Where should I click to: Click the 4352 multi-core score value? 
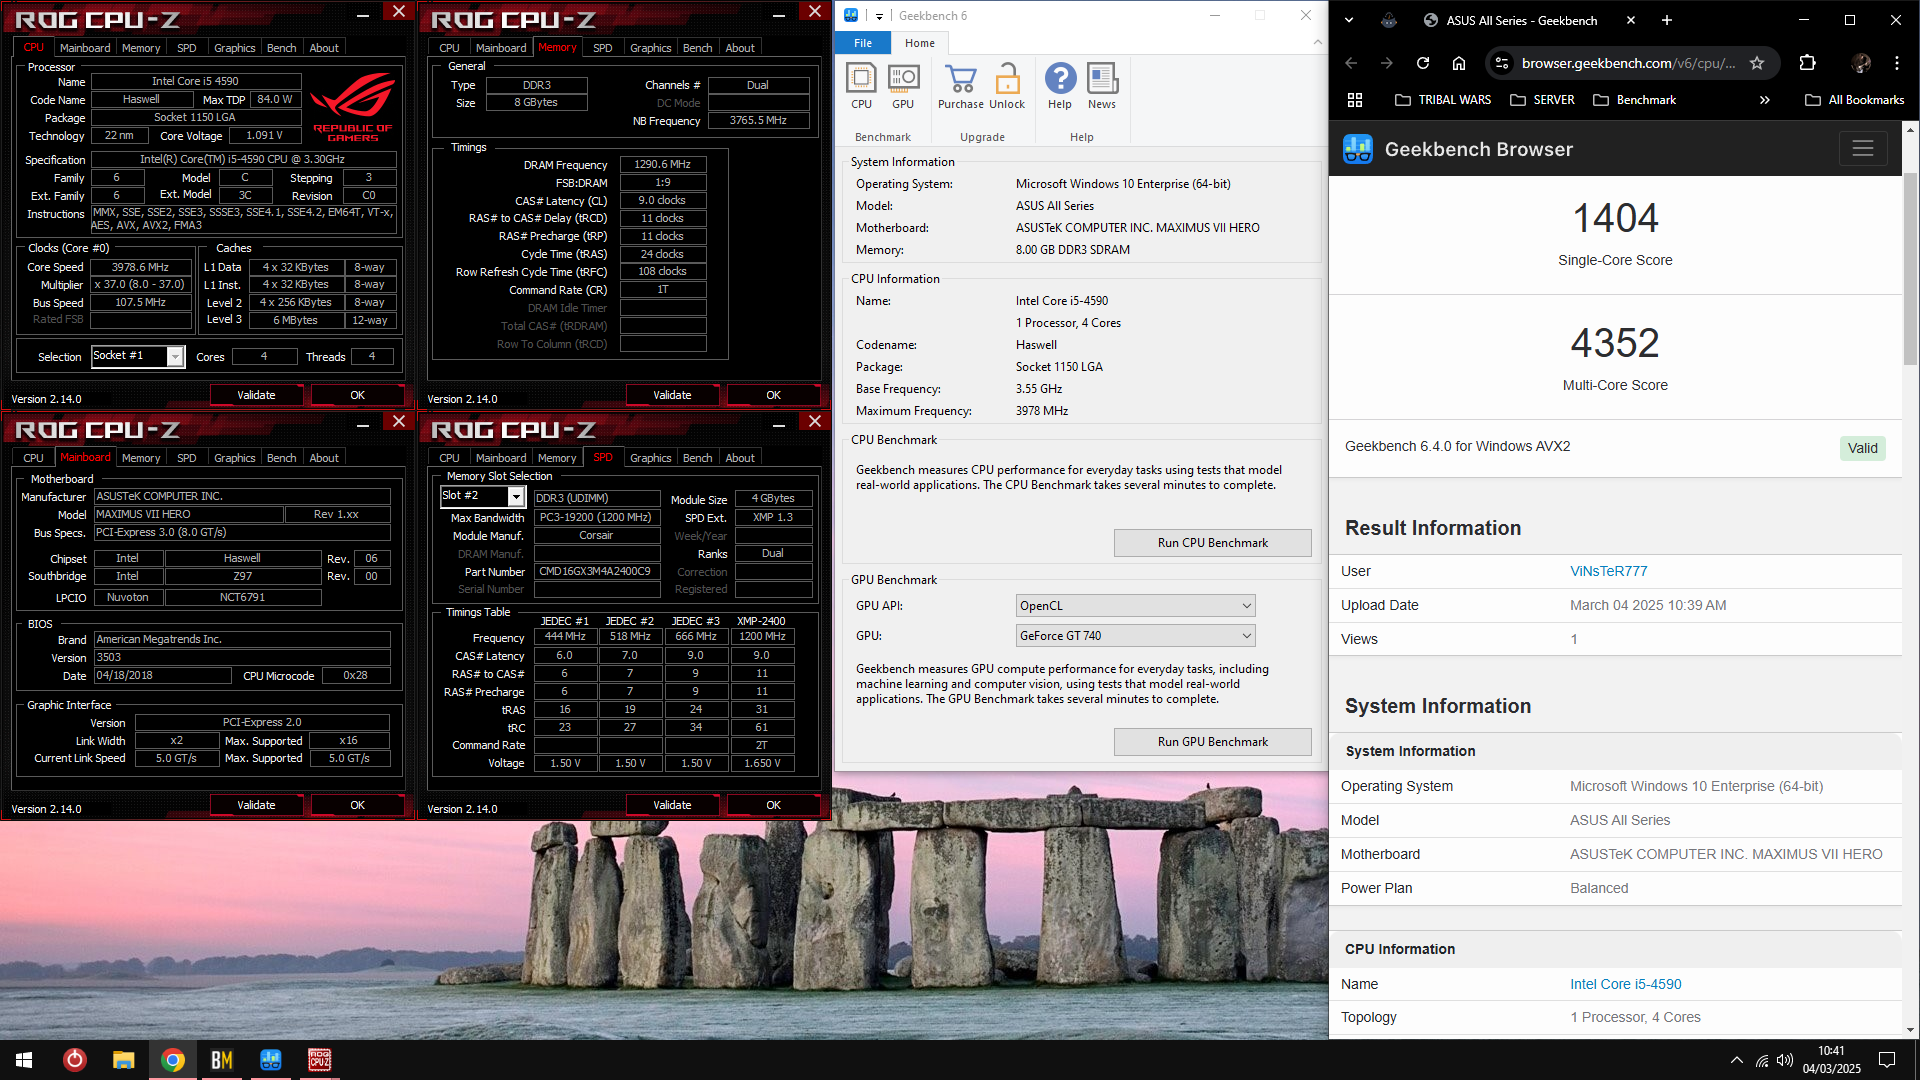tap(1615, 343)
